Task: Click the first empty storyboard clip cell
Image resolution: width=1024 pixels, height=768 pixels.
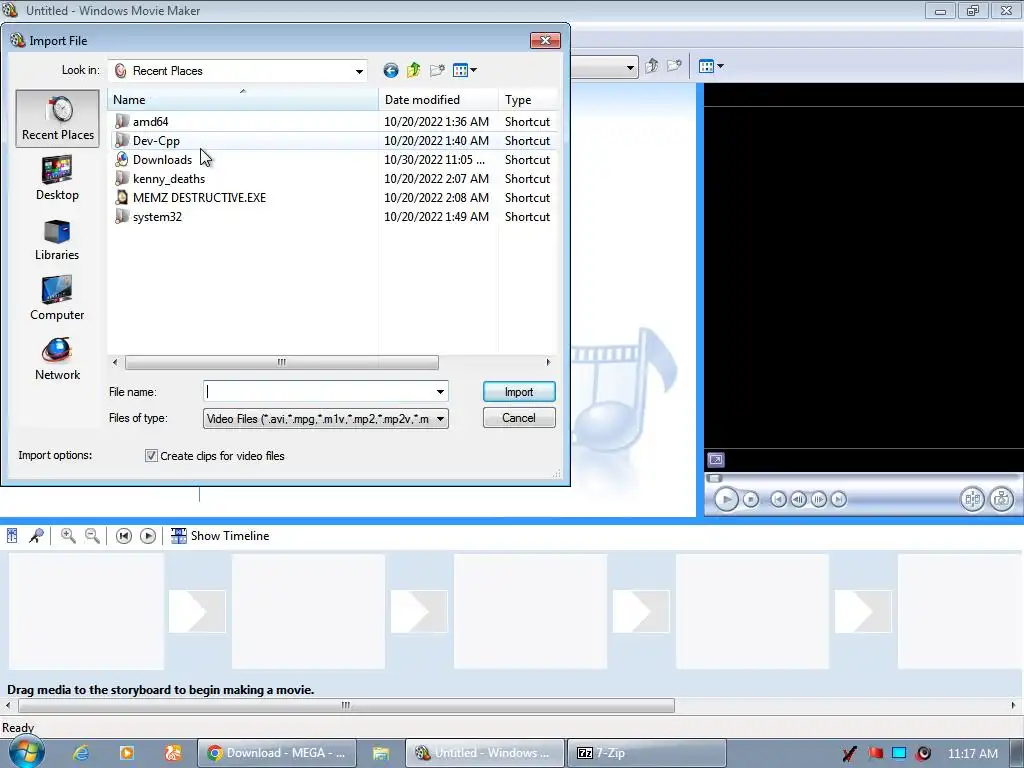Action: 86,611
